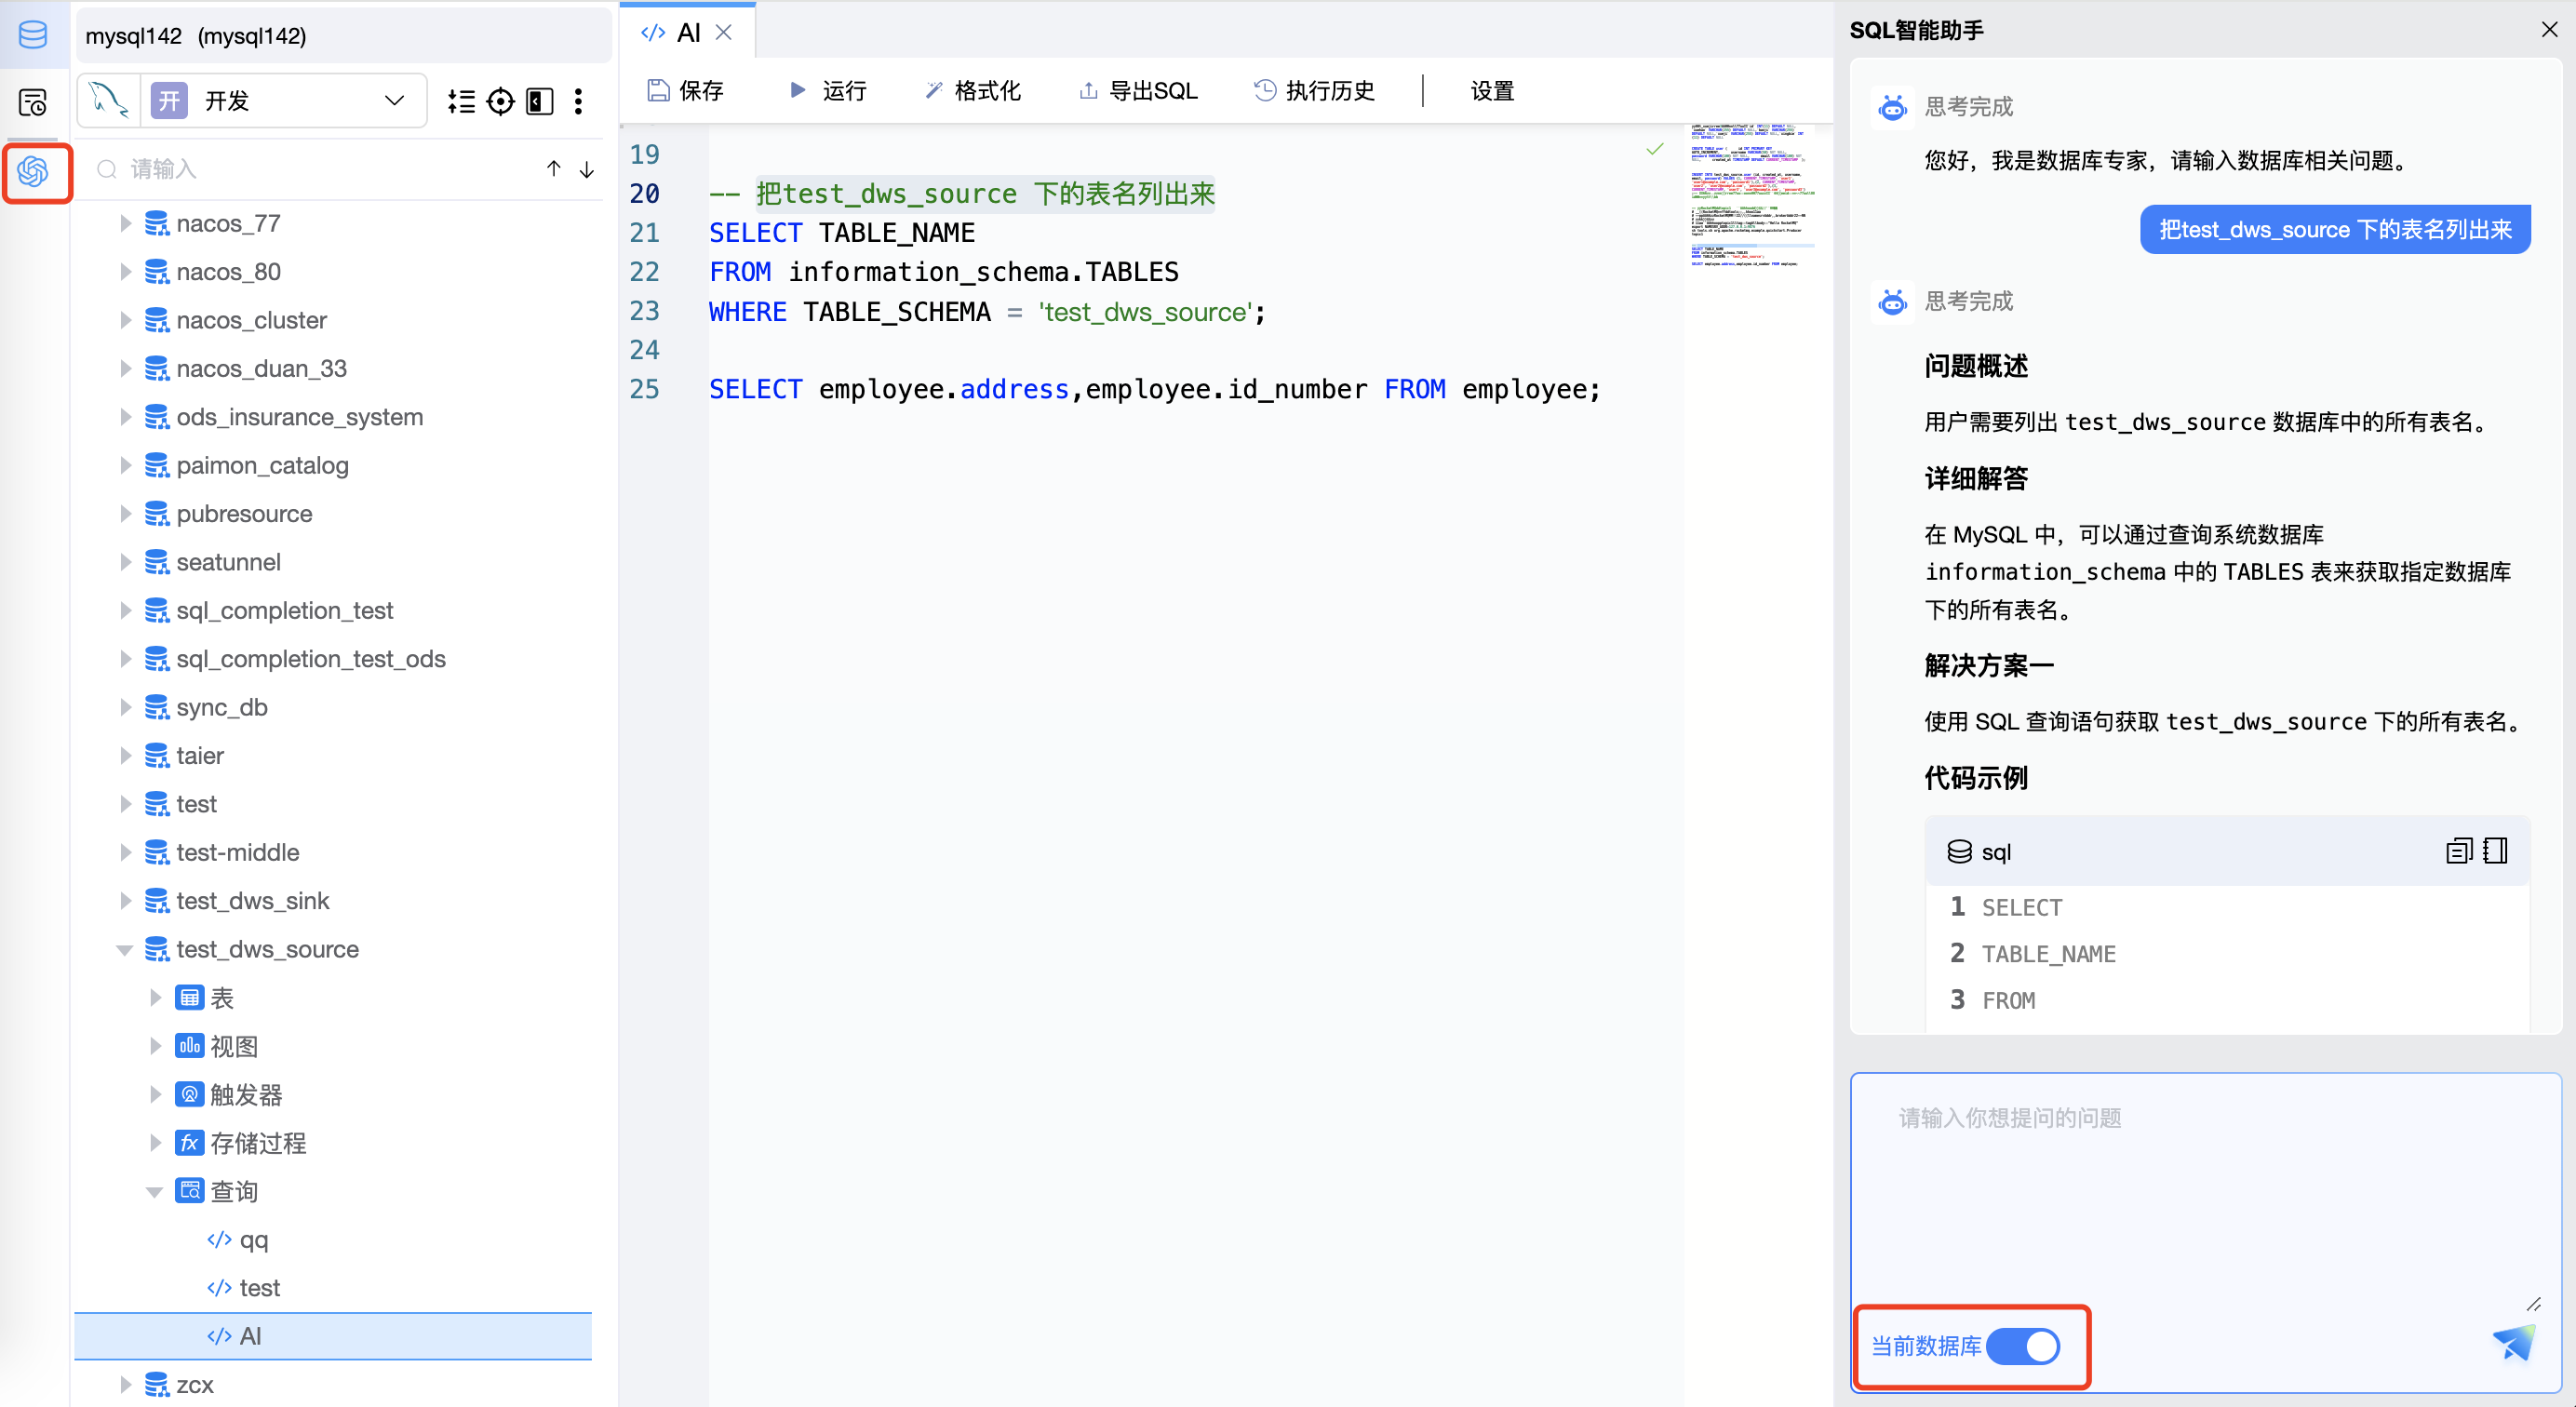2576x1407 pixels.
Task: Click the green checkmark in the editor
Action: click(x=1653, y=148)
